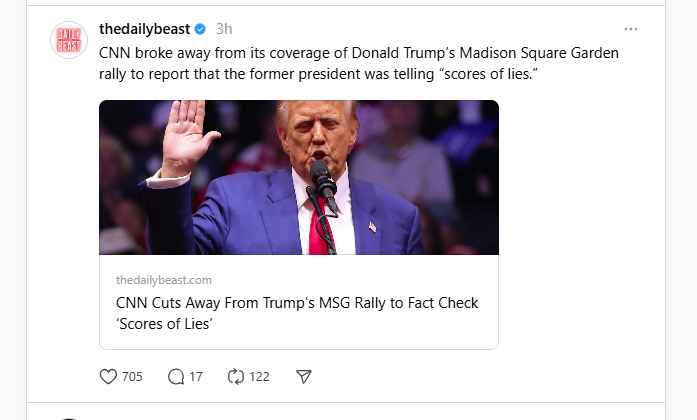Click the 'Scores of Lies' second headline line
The width and height of the screenshot is (697, 420).
[x=166, y=325]
